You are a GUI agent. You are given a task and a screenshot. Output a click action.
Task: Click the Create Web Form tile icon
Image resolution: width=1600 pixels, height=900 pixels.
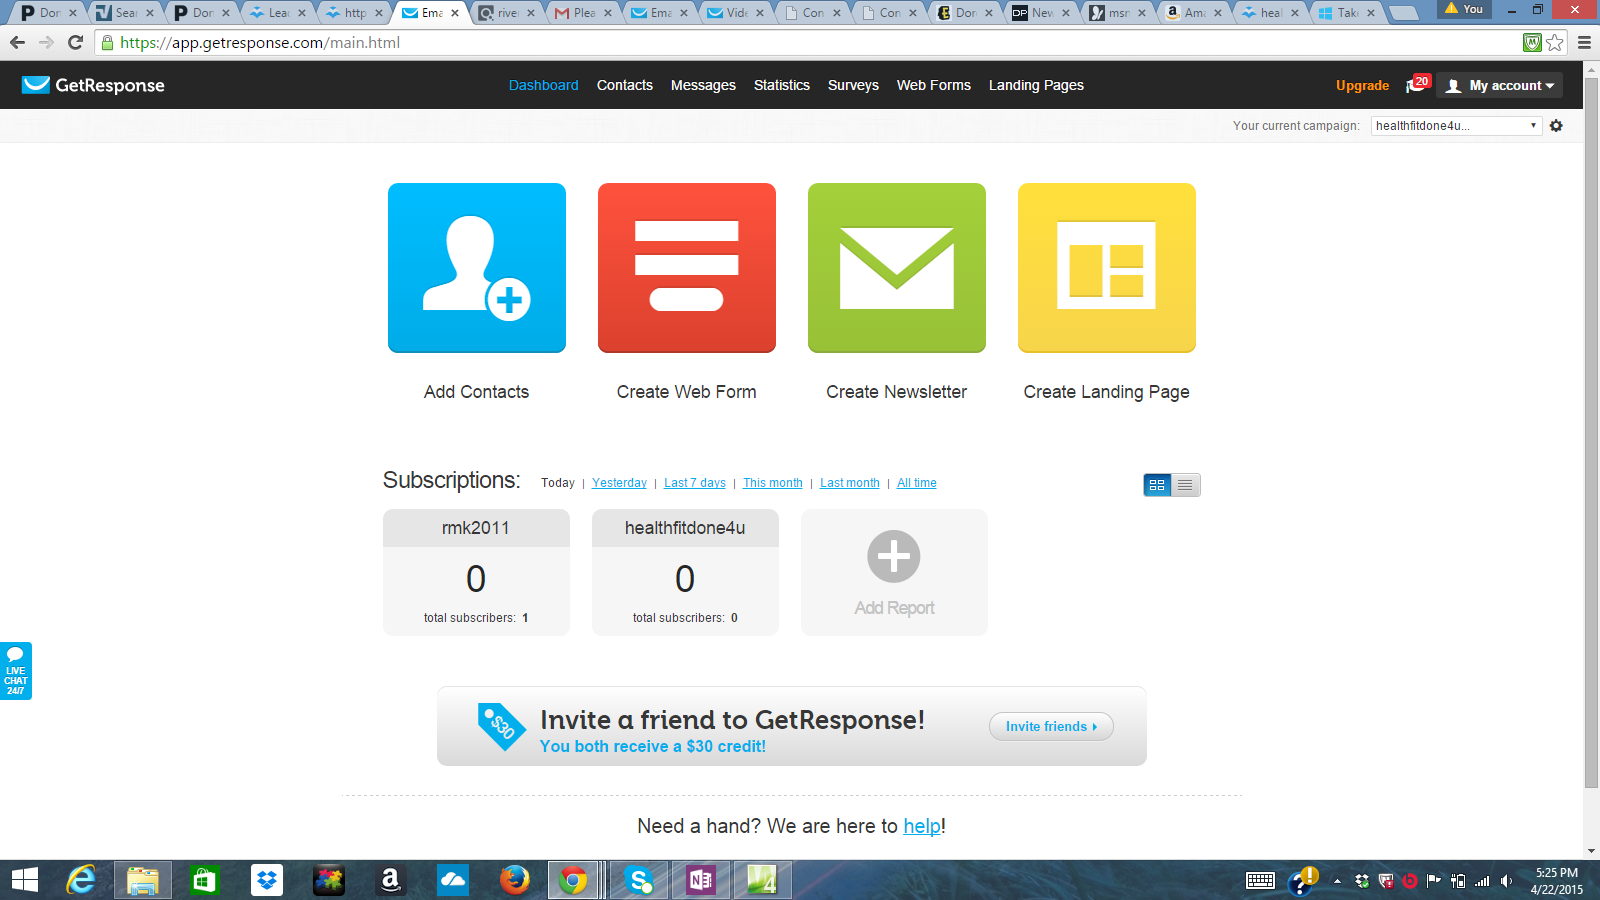[x=687, y=268]
